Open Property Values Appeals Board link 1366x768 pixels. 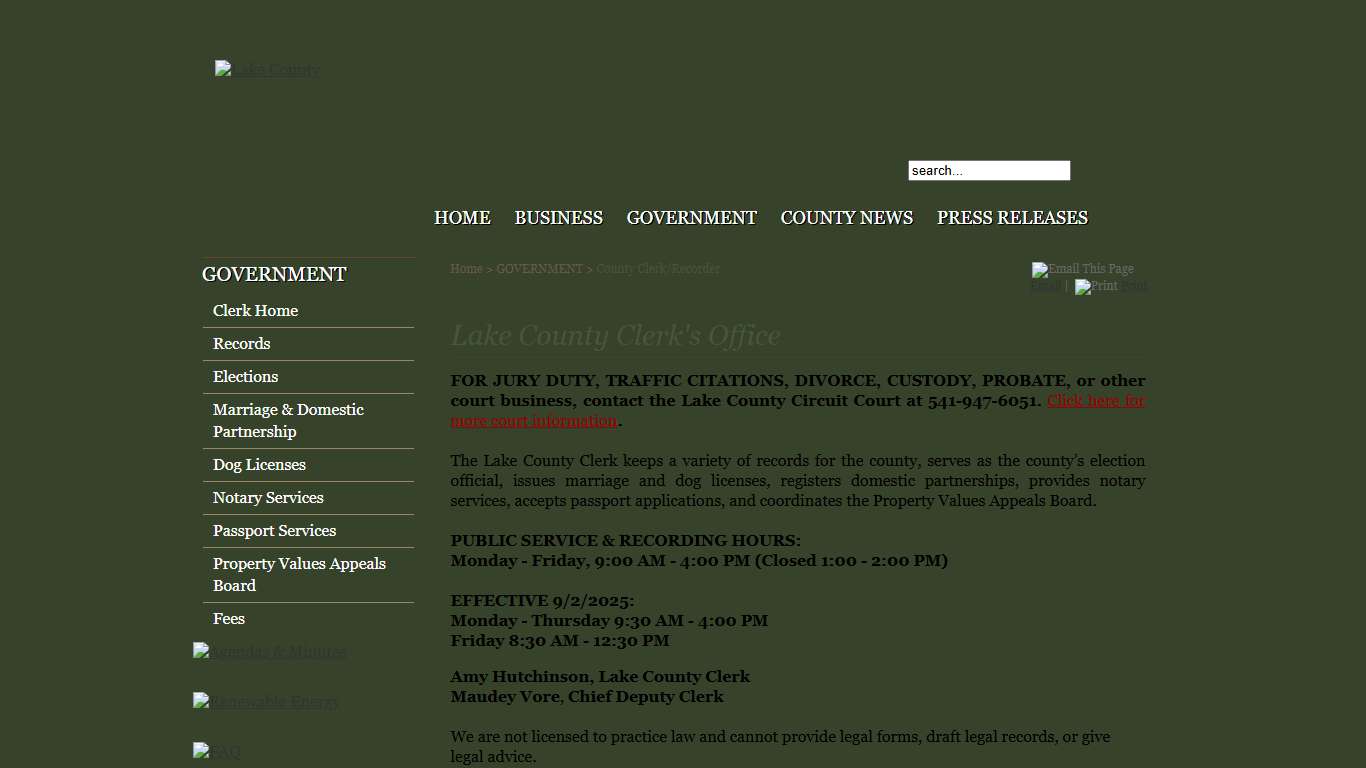[299, 575]
